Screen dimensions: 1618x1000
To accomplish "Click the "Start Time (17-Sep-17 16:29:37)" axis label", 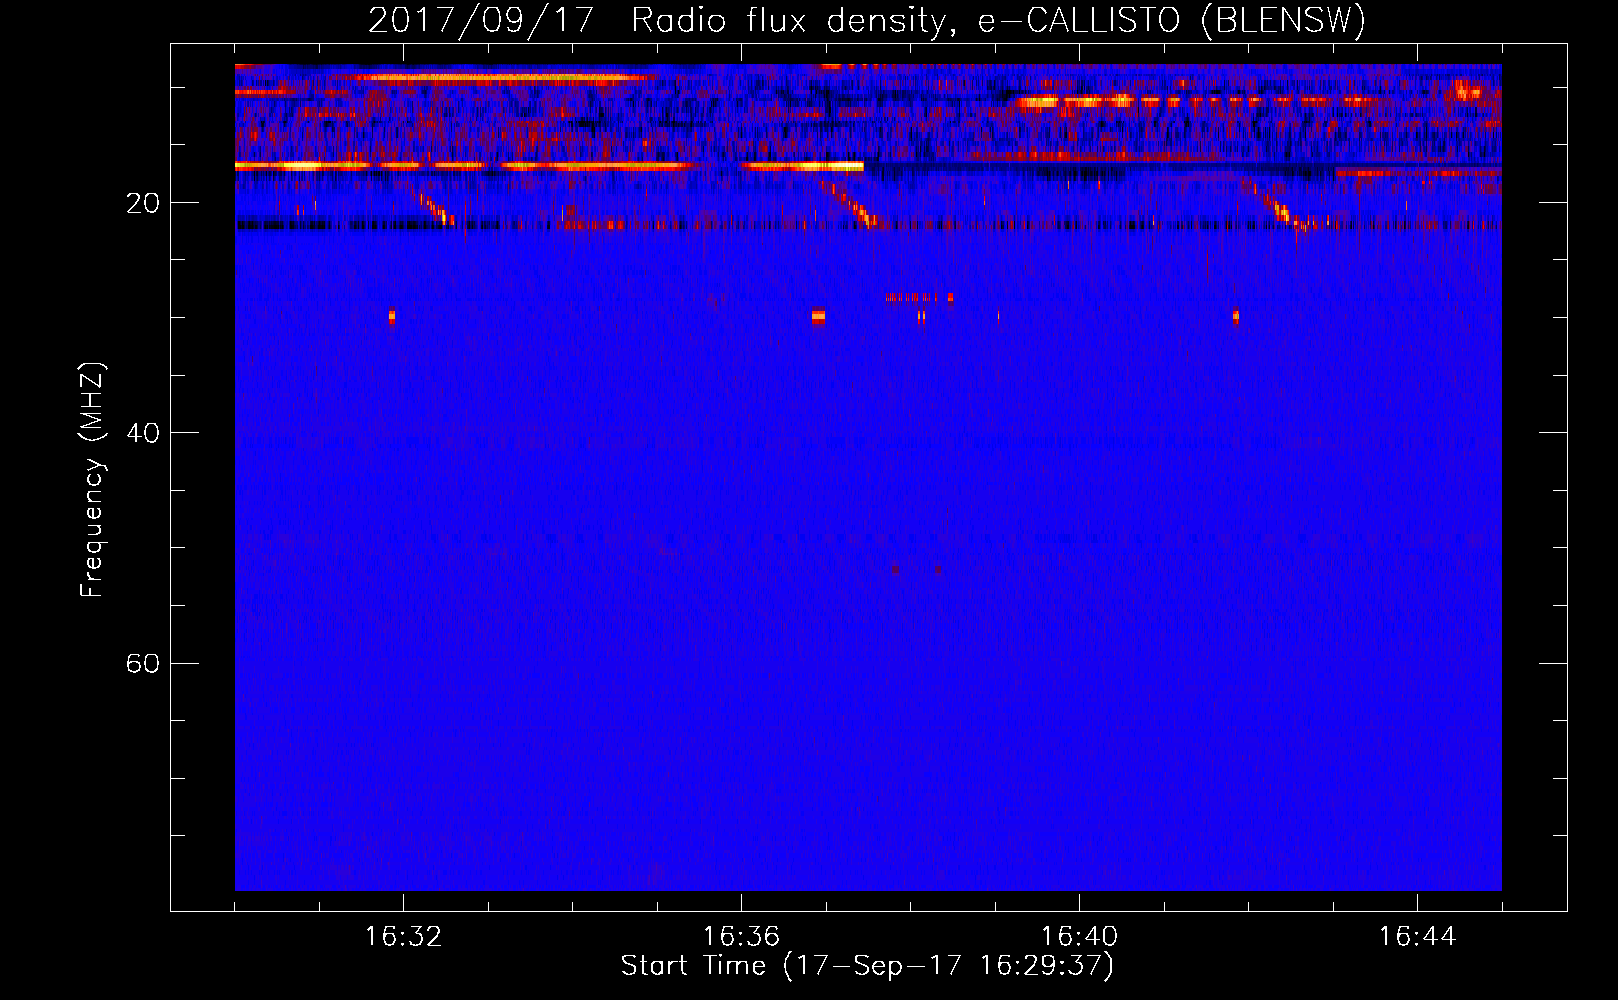I will [x=867, y=966].
